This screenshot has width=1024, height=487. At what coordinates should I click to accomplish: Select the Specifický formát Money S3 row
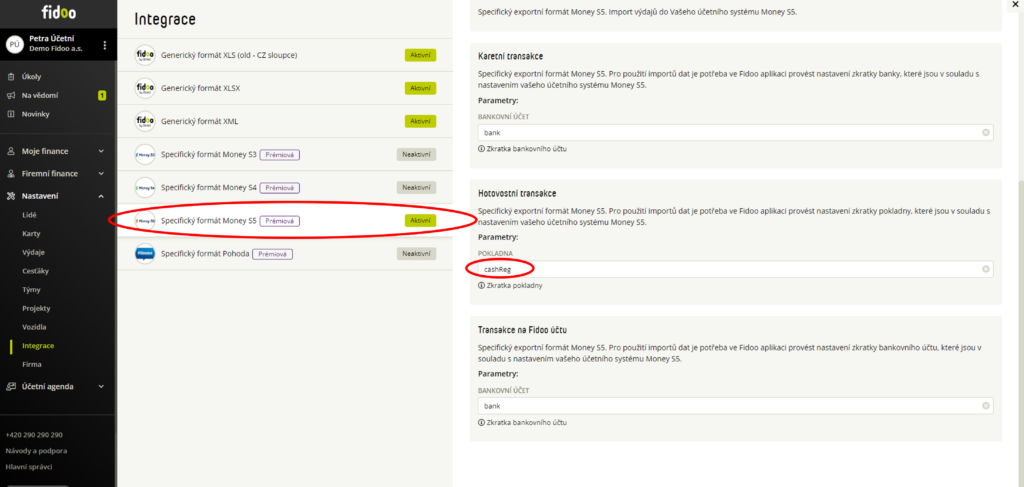(x=285, y=155)
